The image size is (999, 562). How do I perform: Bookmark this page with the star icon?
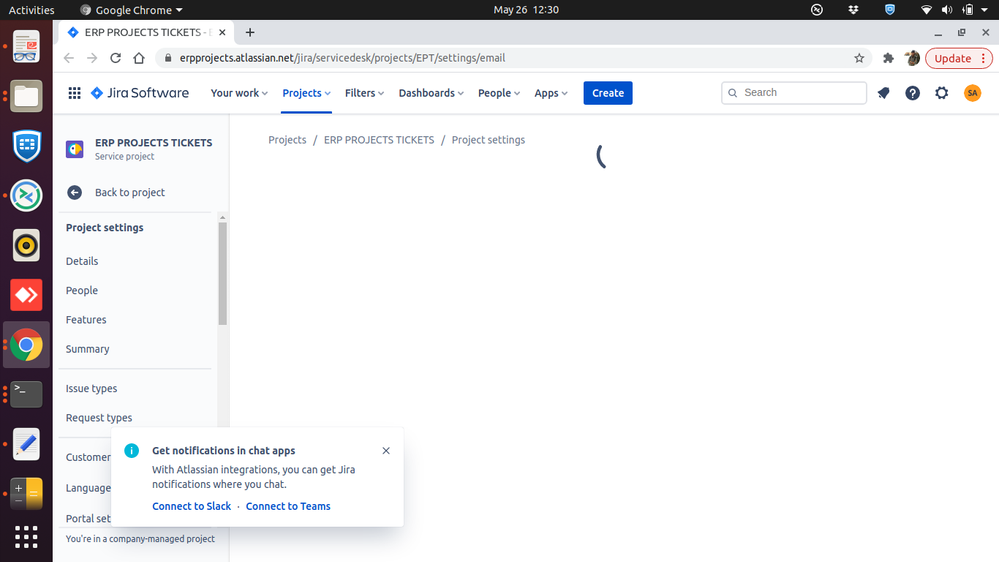click(859, 58)
